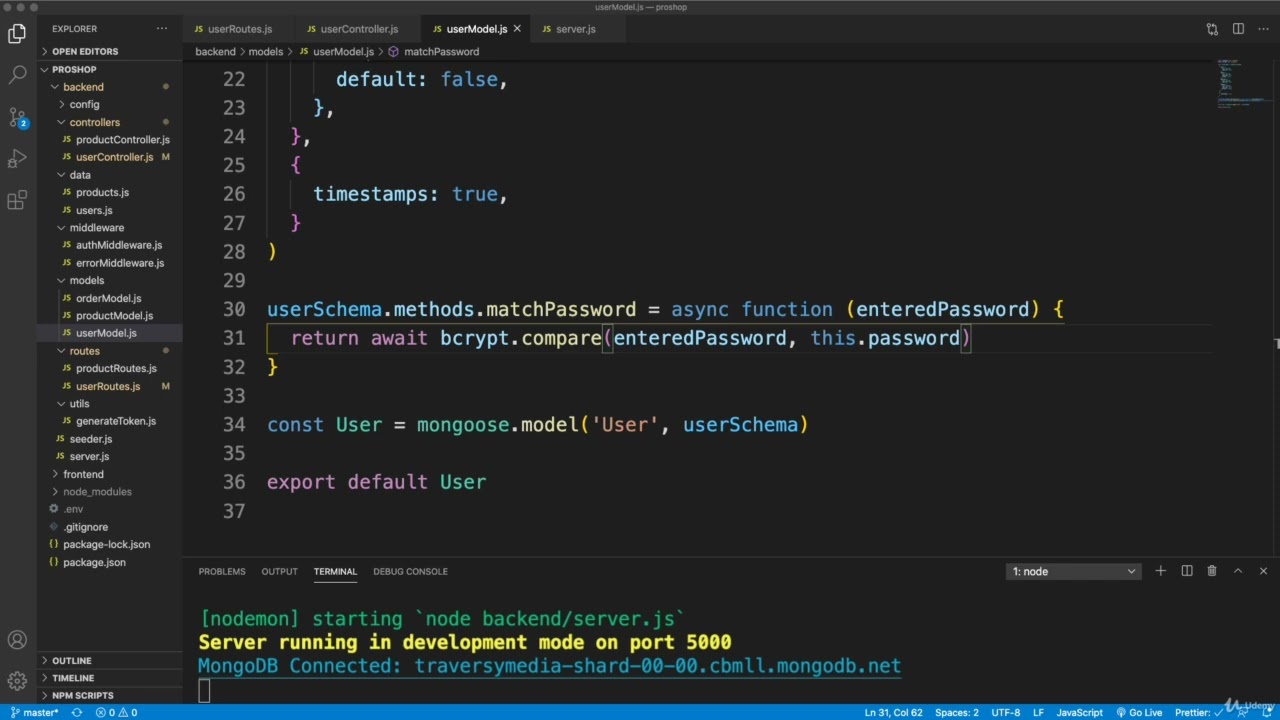Open the Search view in activity bar
The image size is (1280, 720).
point(17,75)
